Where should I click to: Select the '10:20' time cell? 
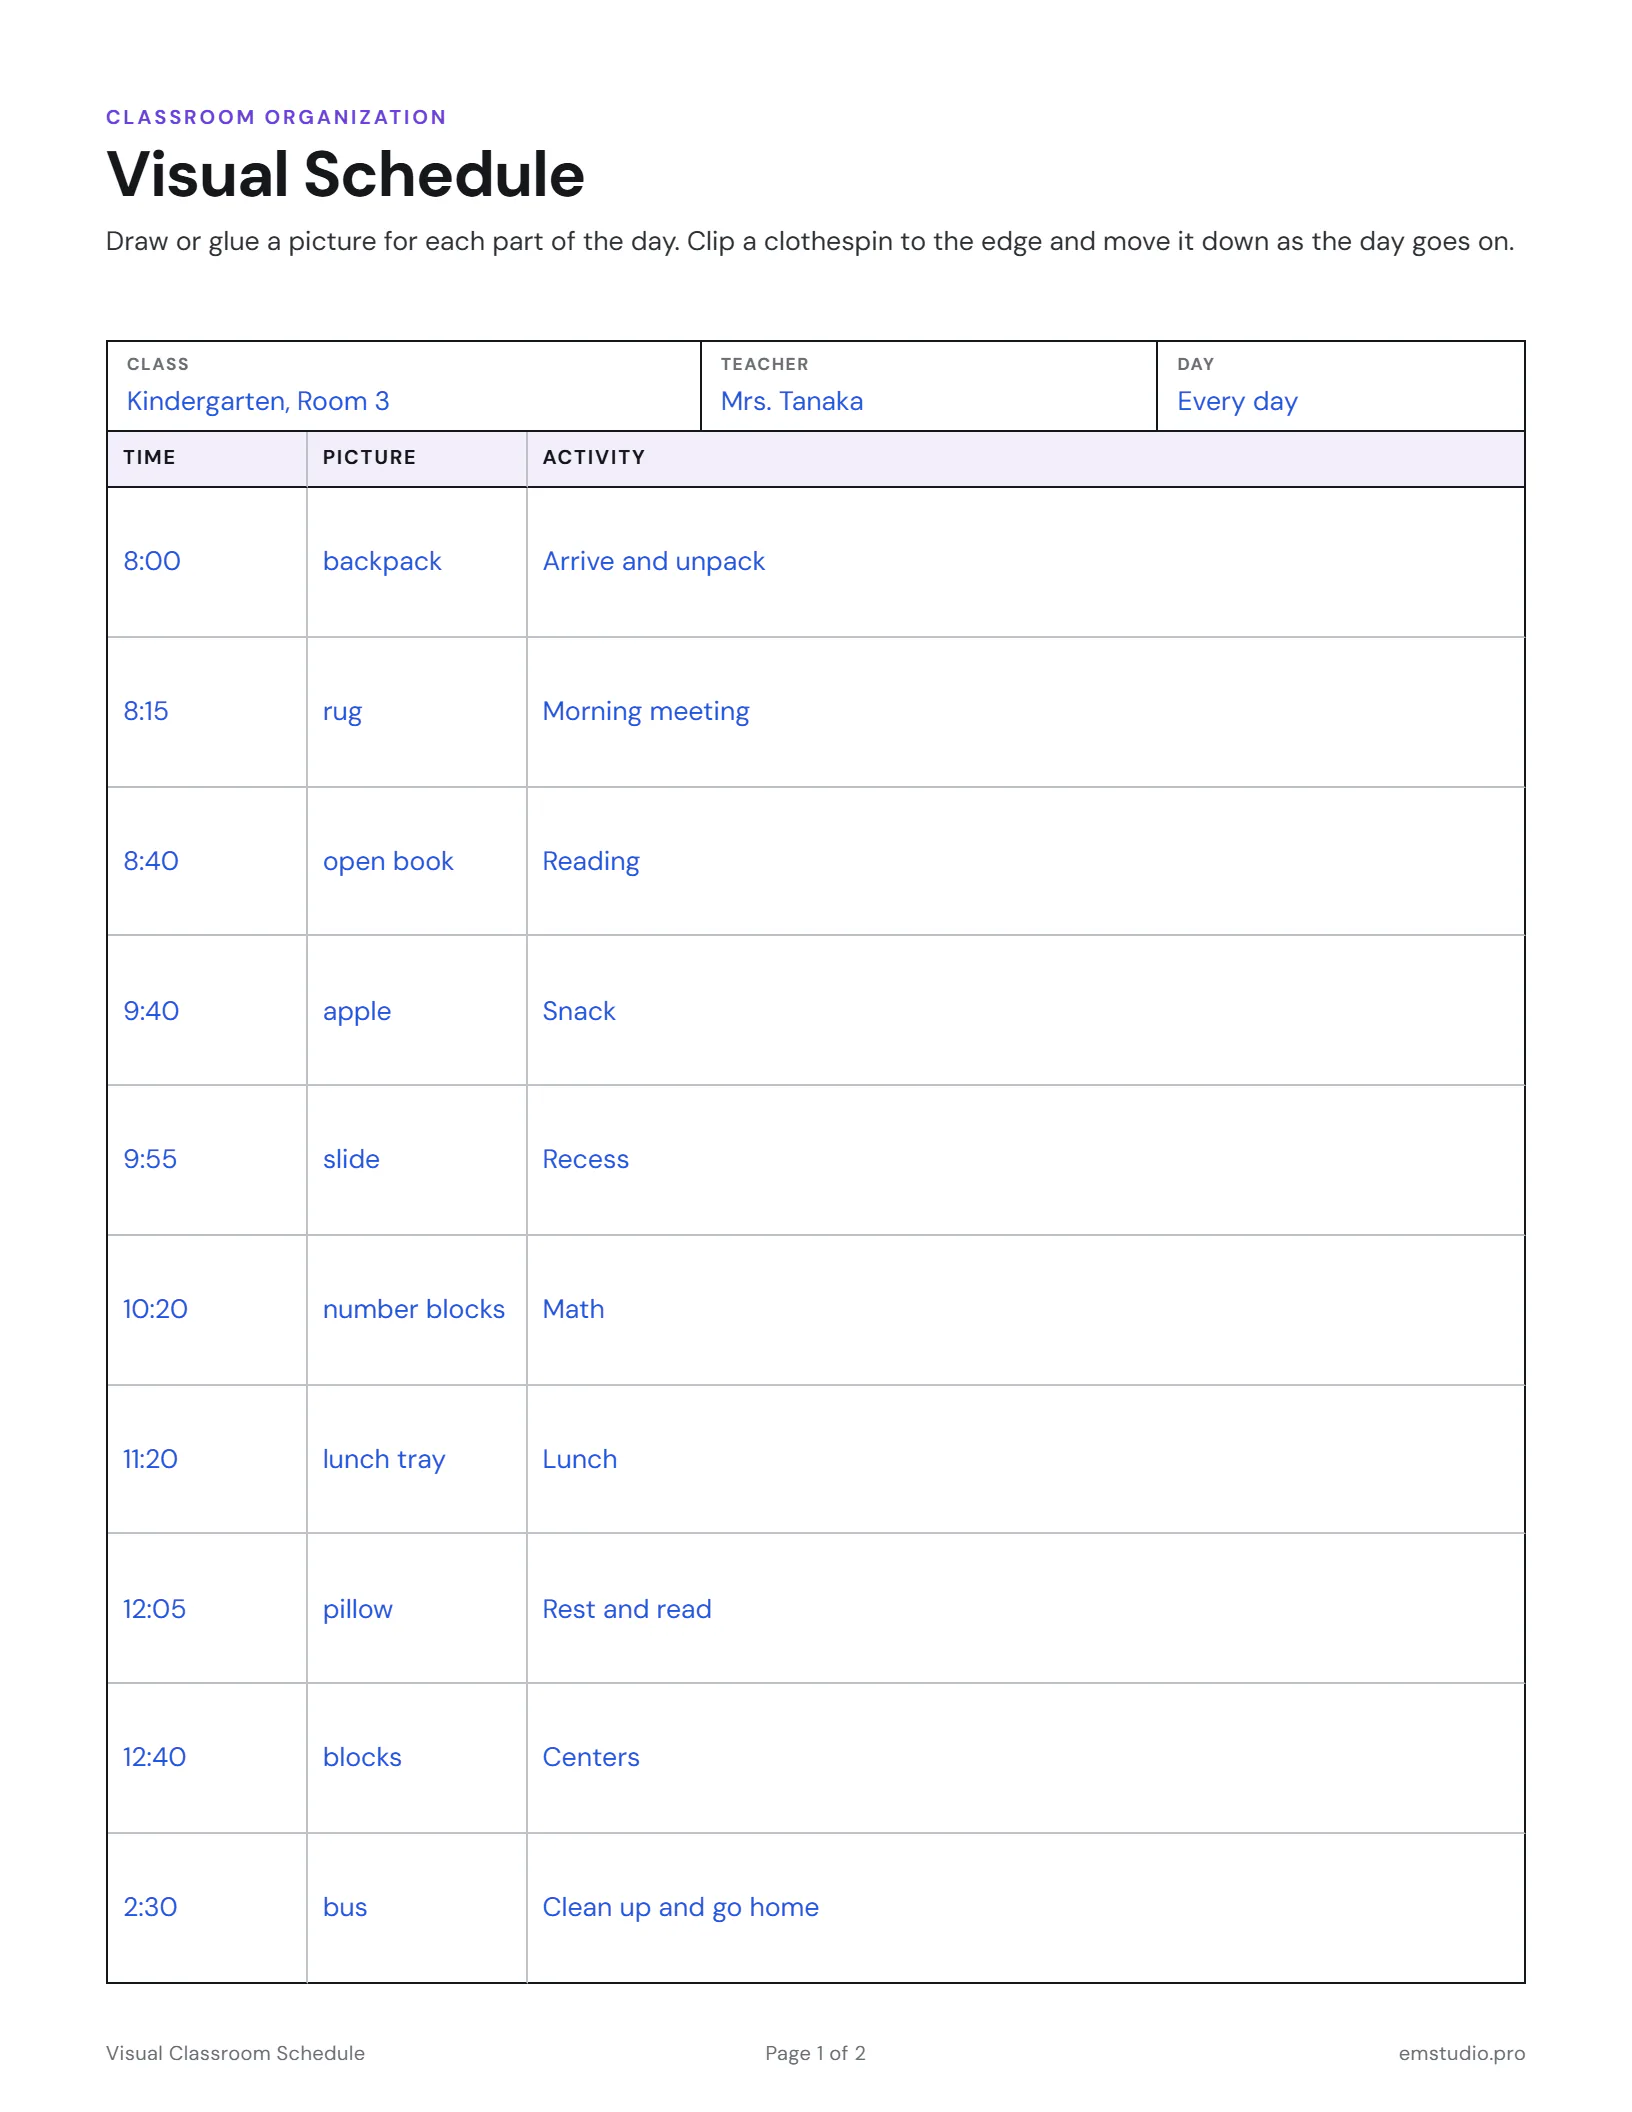[x=207, y=1310]
